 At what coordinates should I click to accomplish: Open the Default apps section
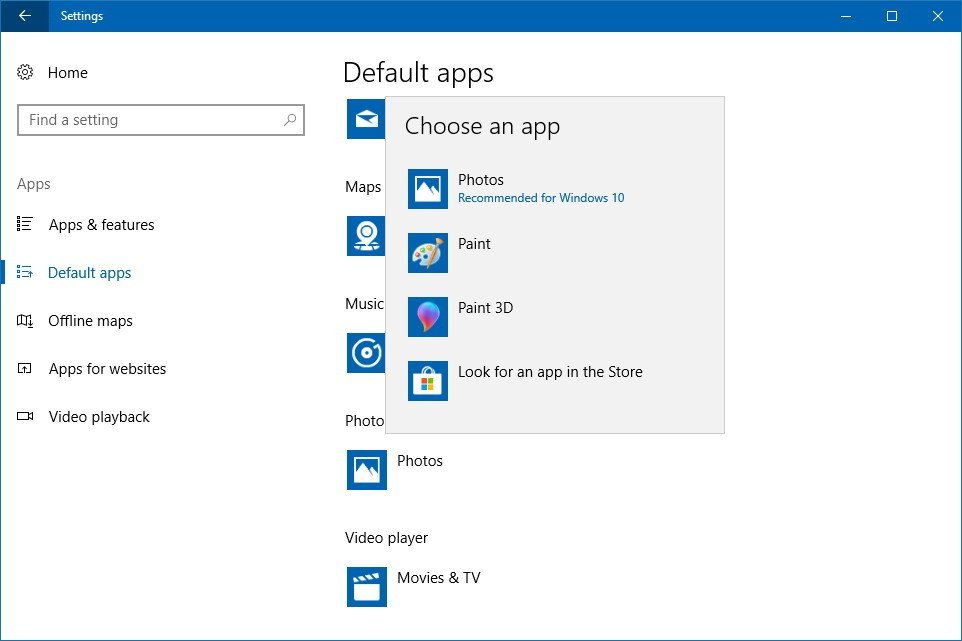click(x=89, y=272)
